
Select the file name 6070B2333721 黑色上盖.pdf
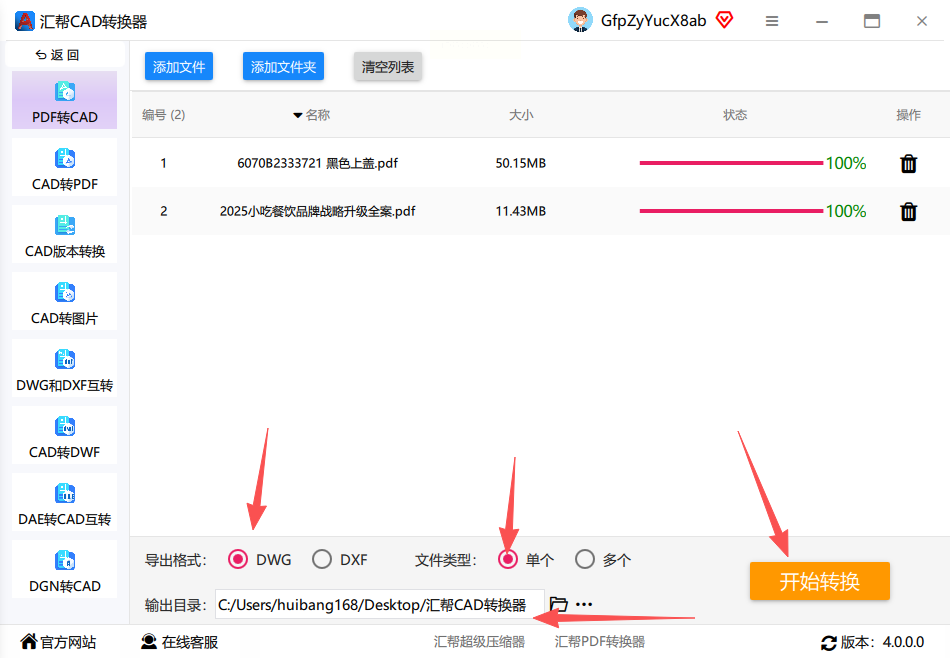[317, 163]
